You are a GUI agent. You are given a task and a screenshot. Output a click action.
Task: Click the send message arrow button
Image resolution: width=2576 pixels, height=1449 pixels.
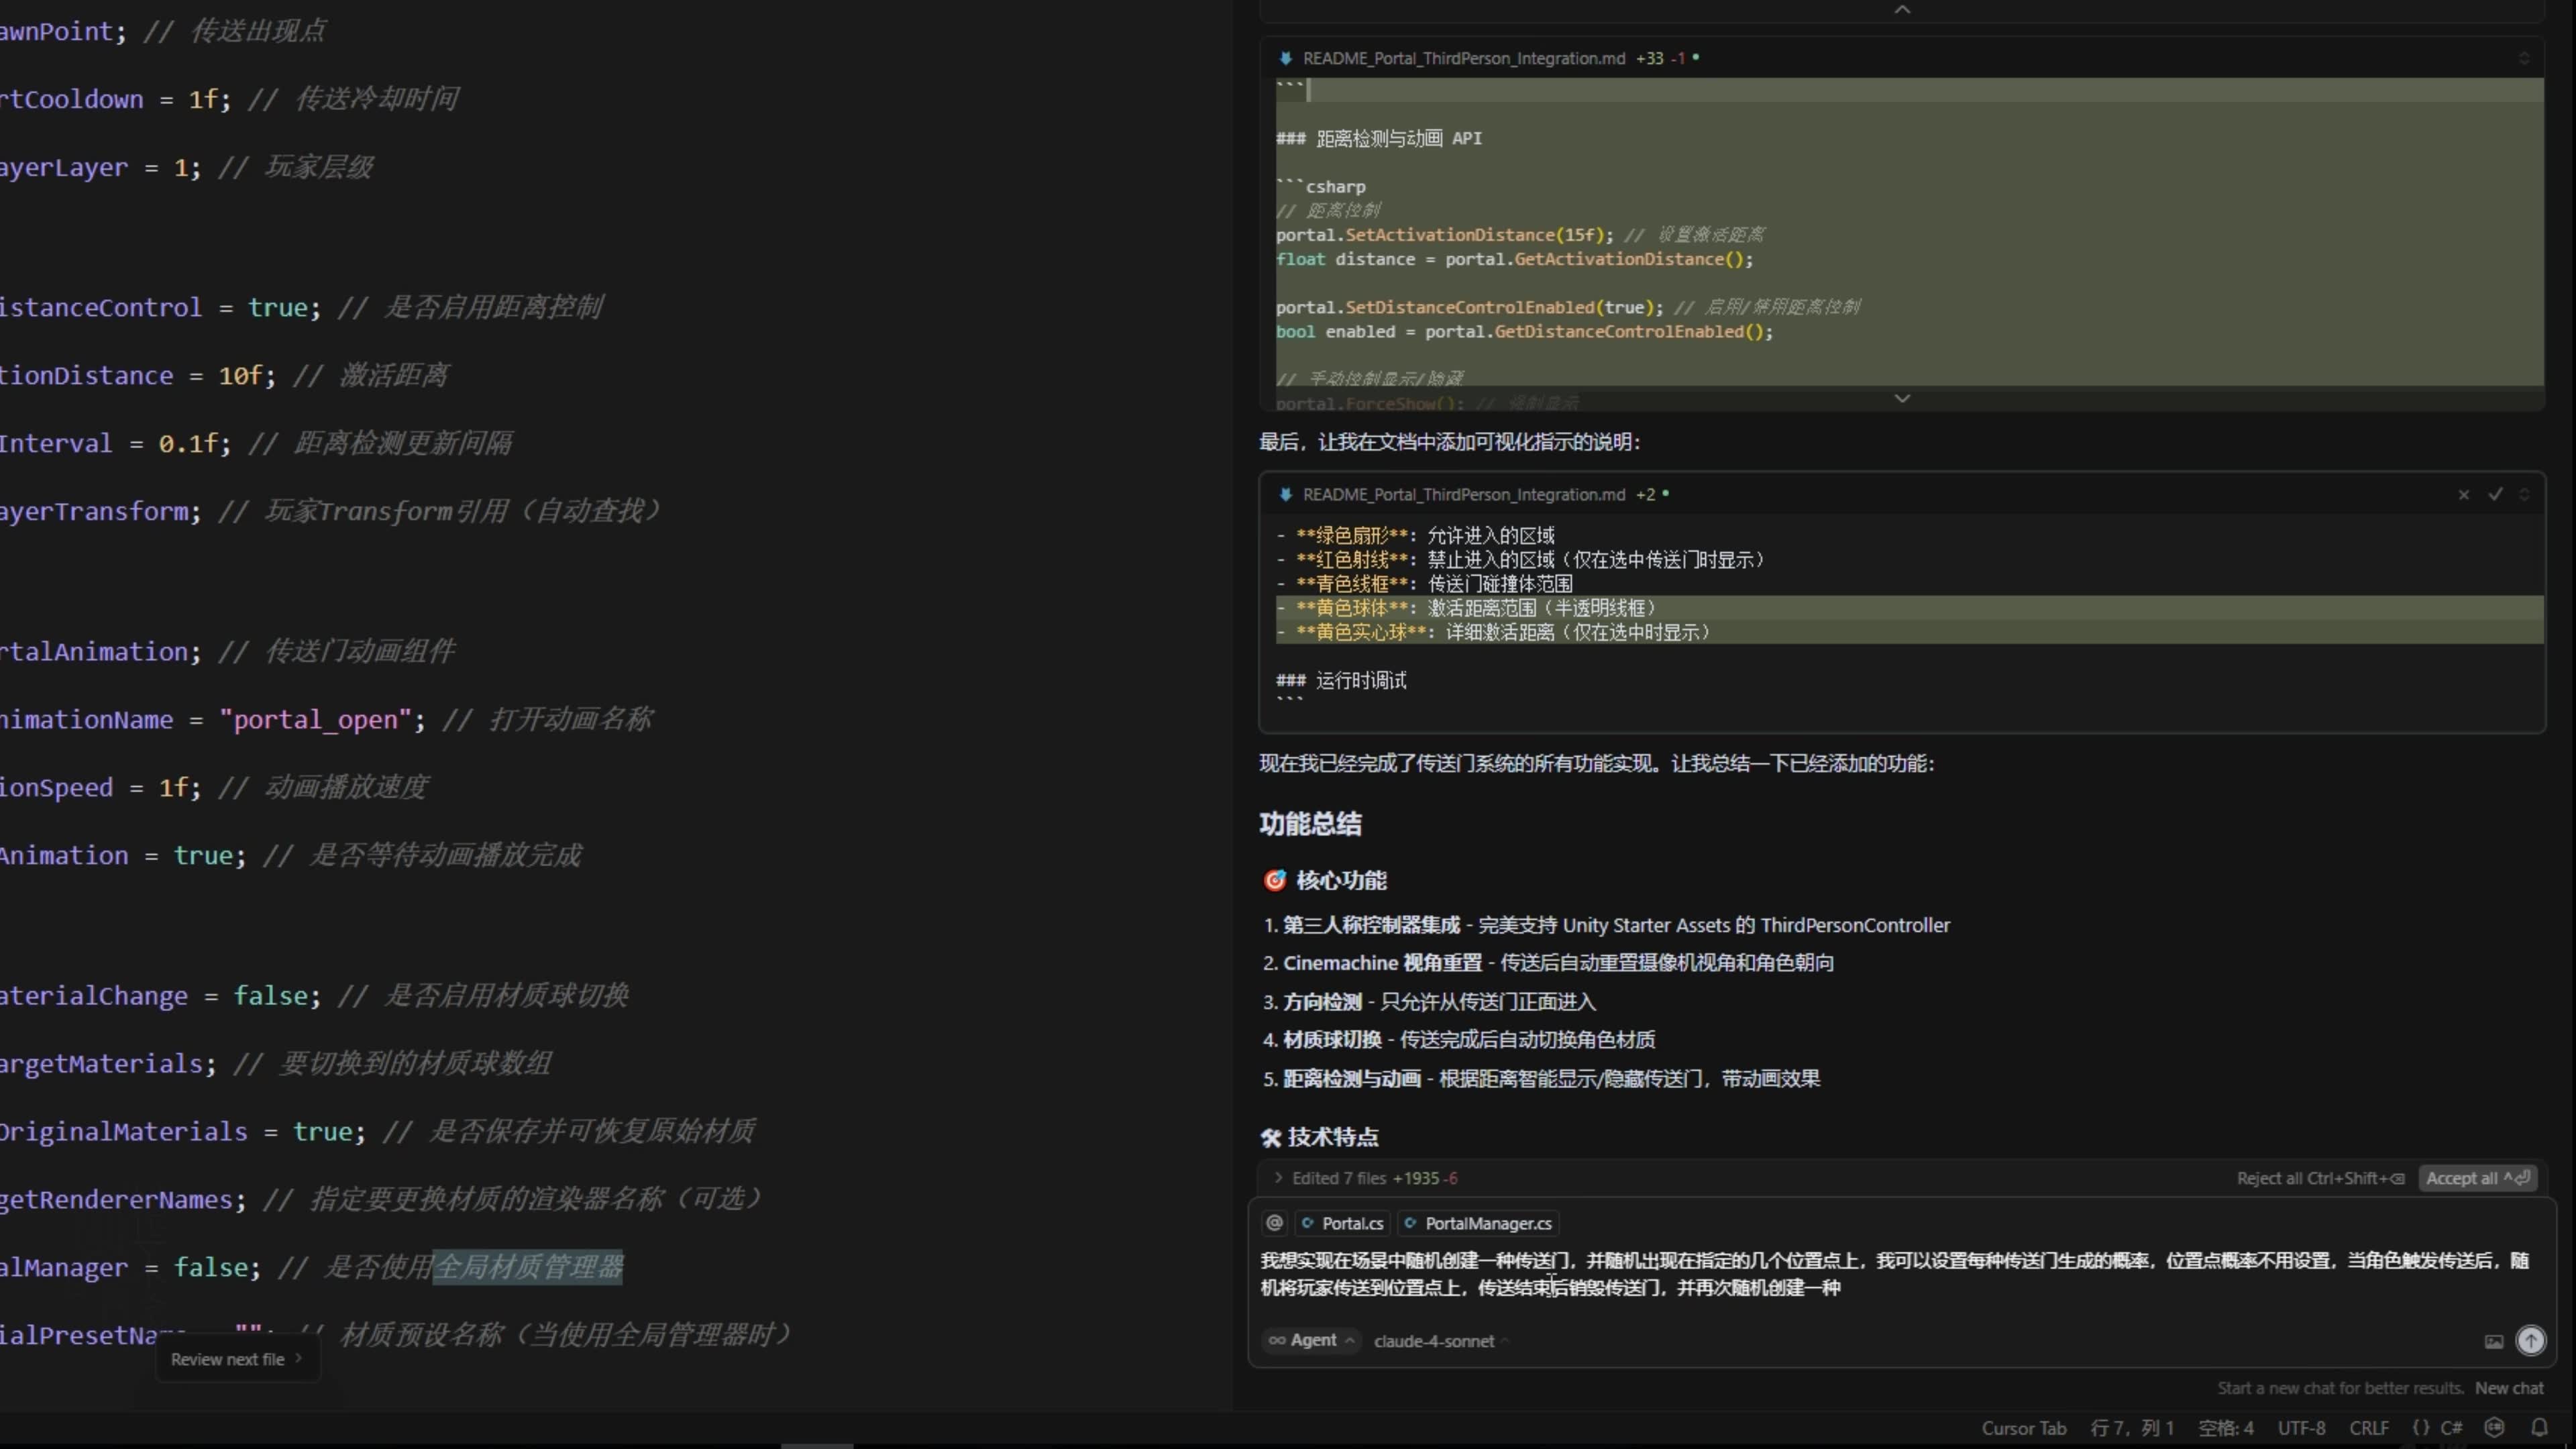(x=2531, y=1340)
